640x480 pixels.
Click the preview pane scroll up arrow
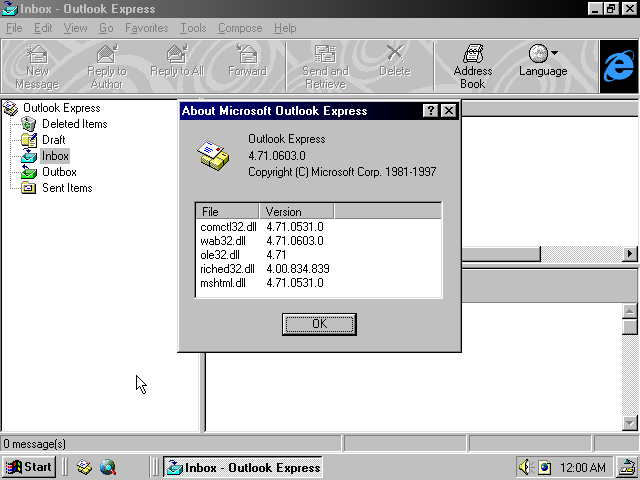click(630, 311)
